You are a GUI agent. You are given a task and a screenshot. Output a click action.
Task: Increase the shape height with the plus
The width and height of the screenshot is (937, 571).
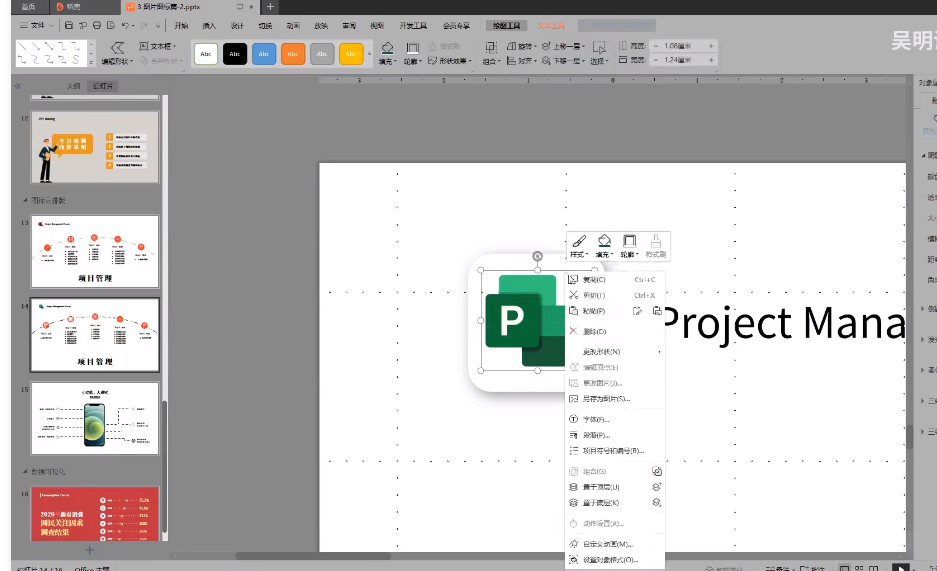click(x=711, y=46)
